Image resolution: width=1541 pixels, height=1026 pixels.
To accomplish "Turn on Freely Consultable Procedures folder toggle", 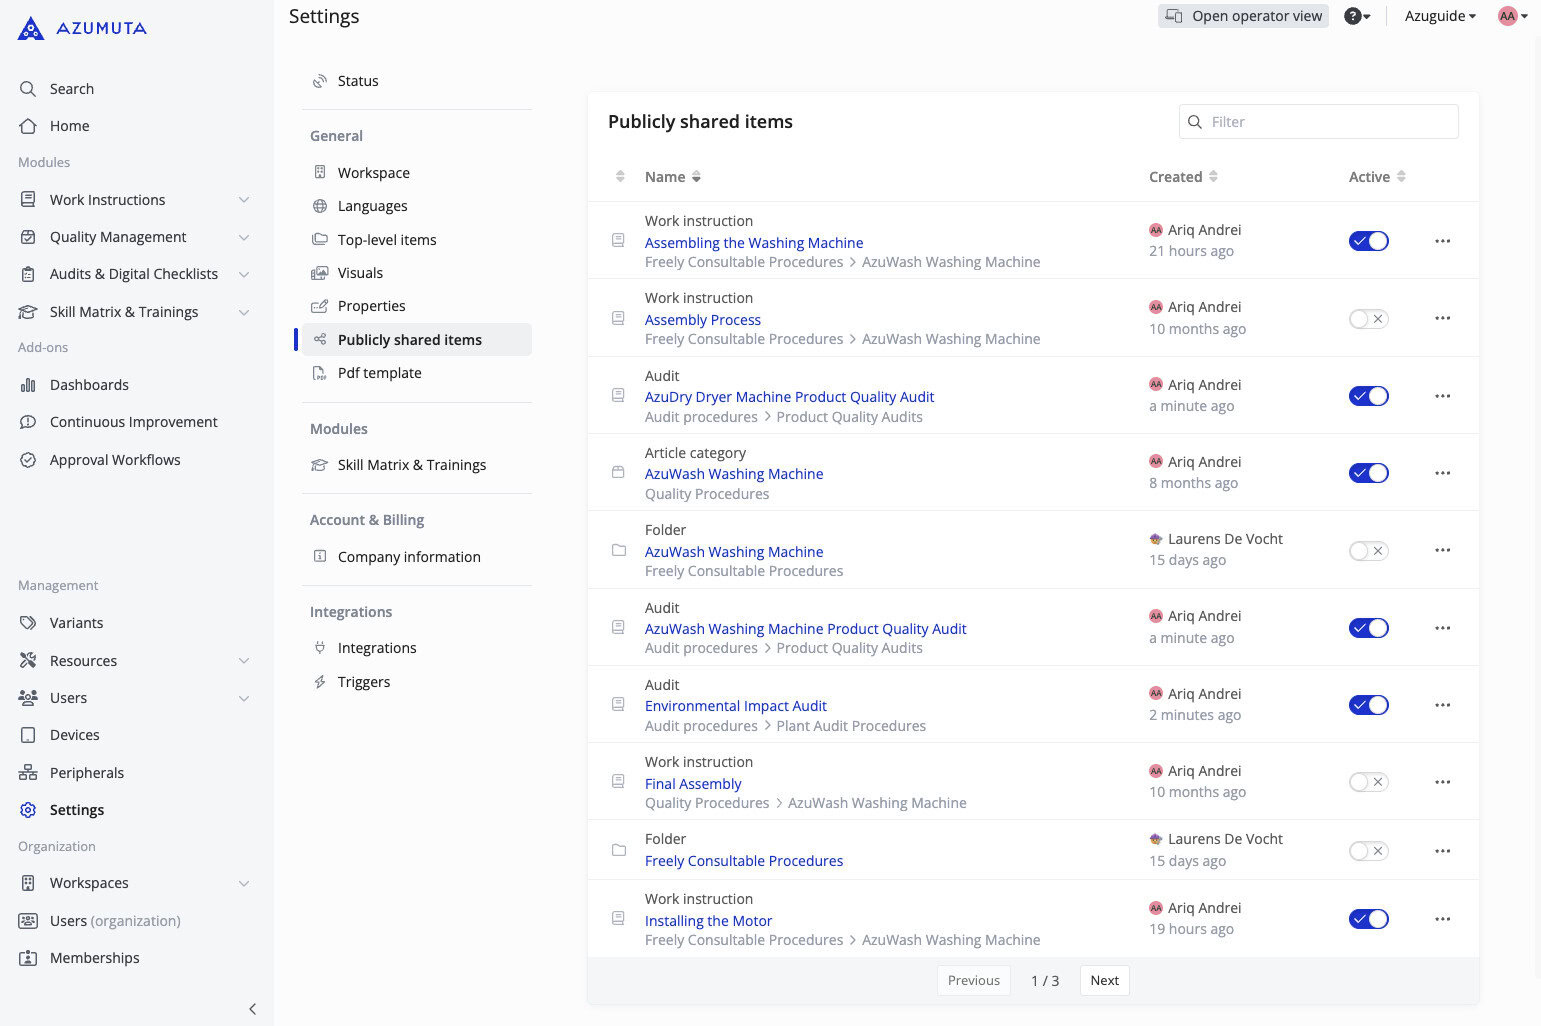I will click(1368, 851).
